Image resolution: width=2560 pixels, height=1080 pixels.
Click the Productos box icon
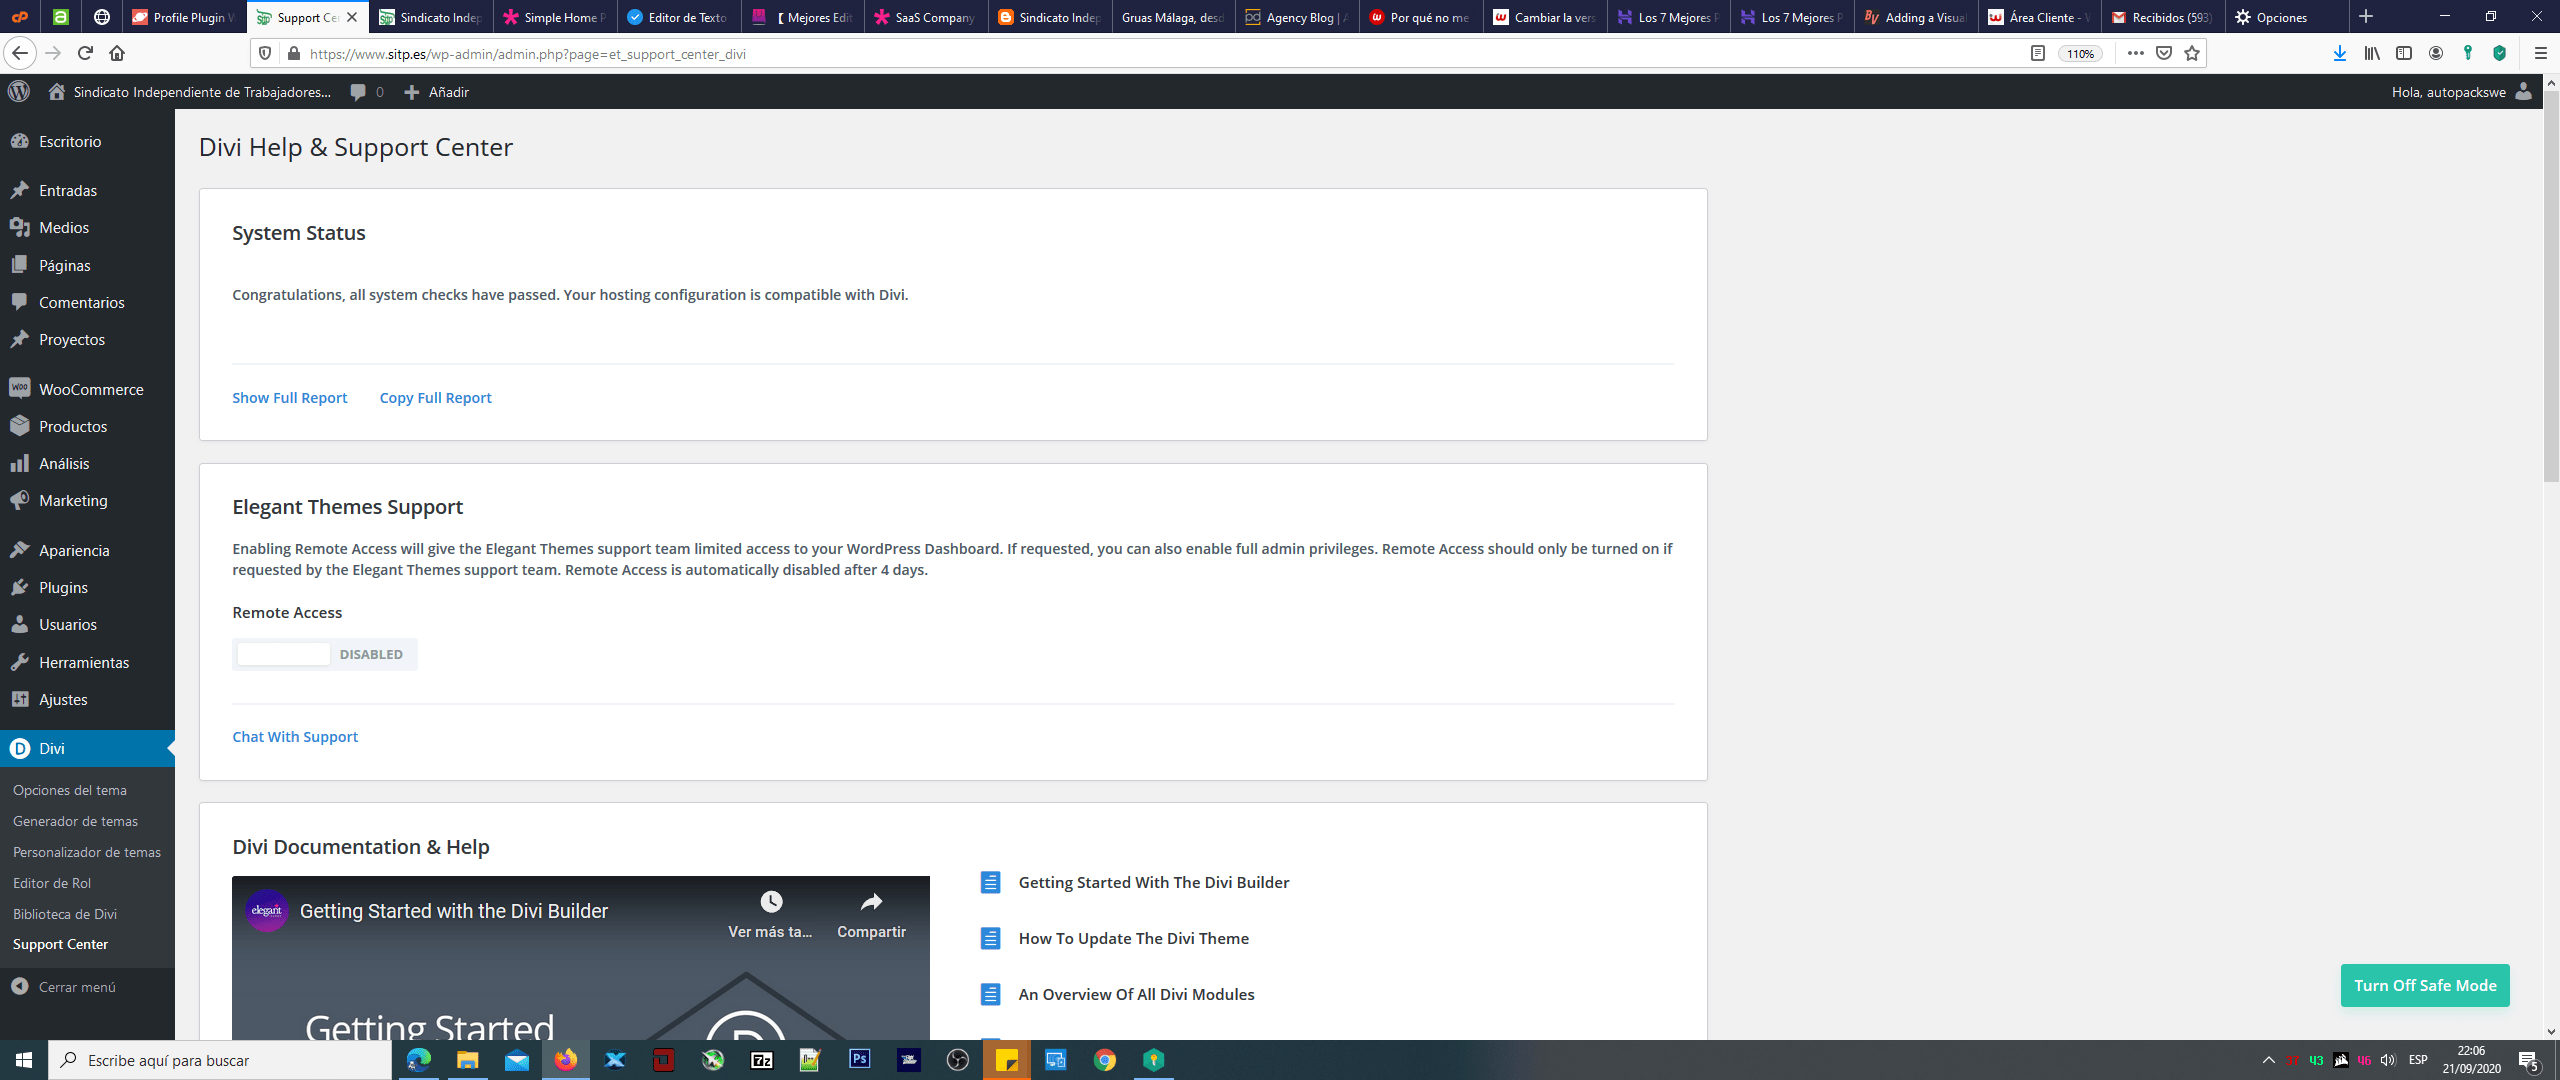pyautogui.click(x=20, y=426)
